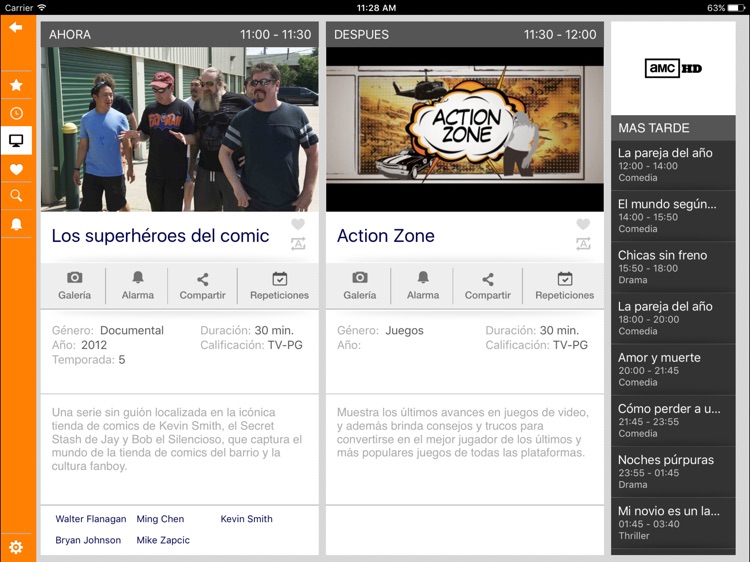Open the clock schedule icon in sidebar
This screenshot has height=562, width=750.
tap(16, 113)
